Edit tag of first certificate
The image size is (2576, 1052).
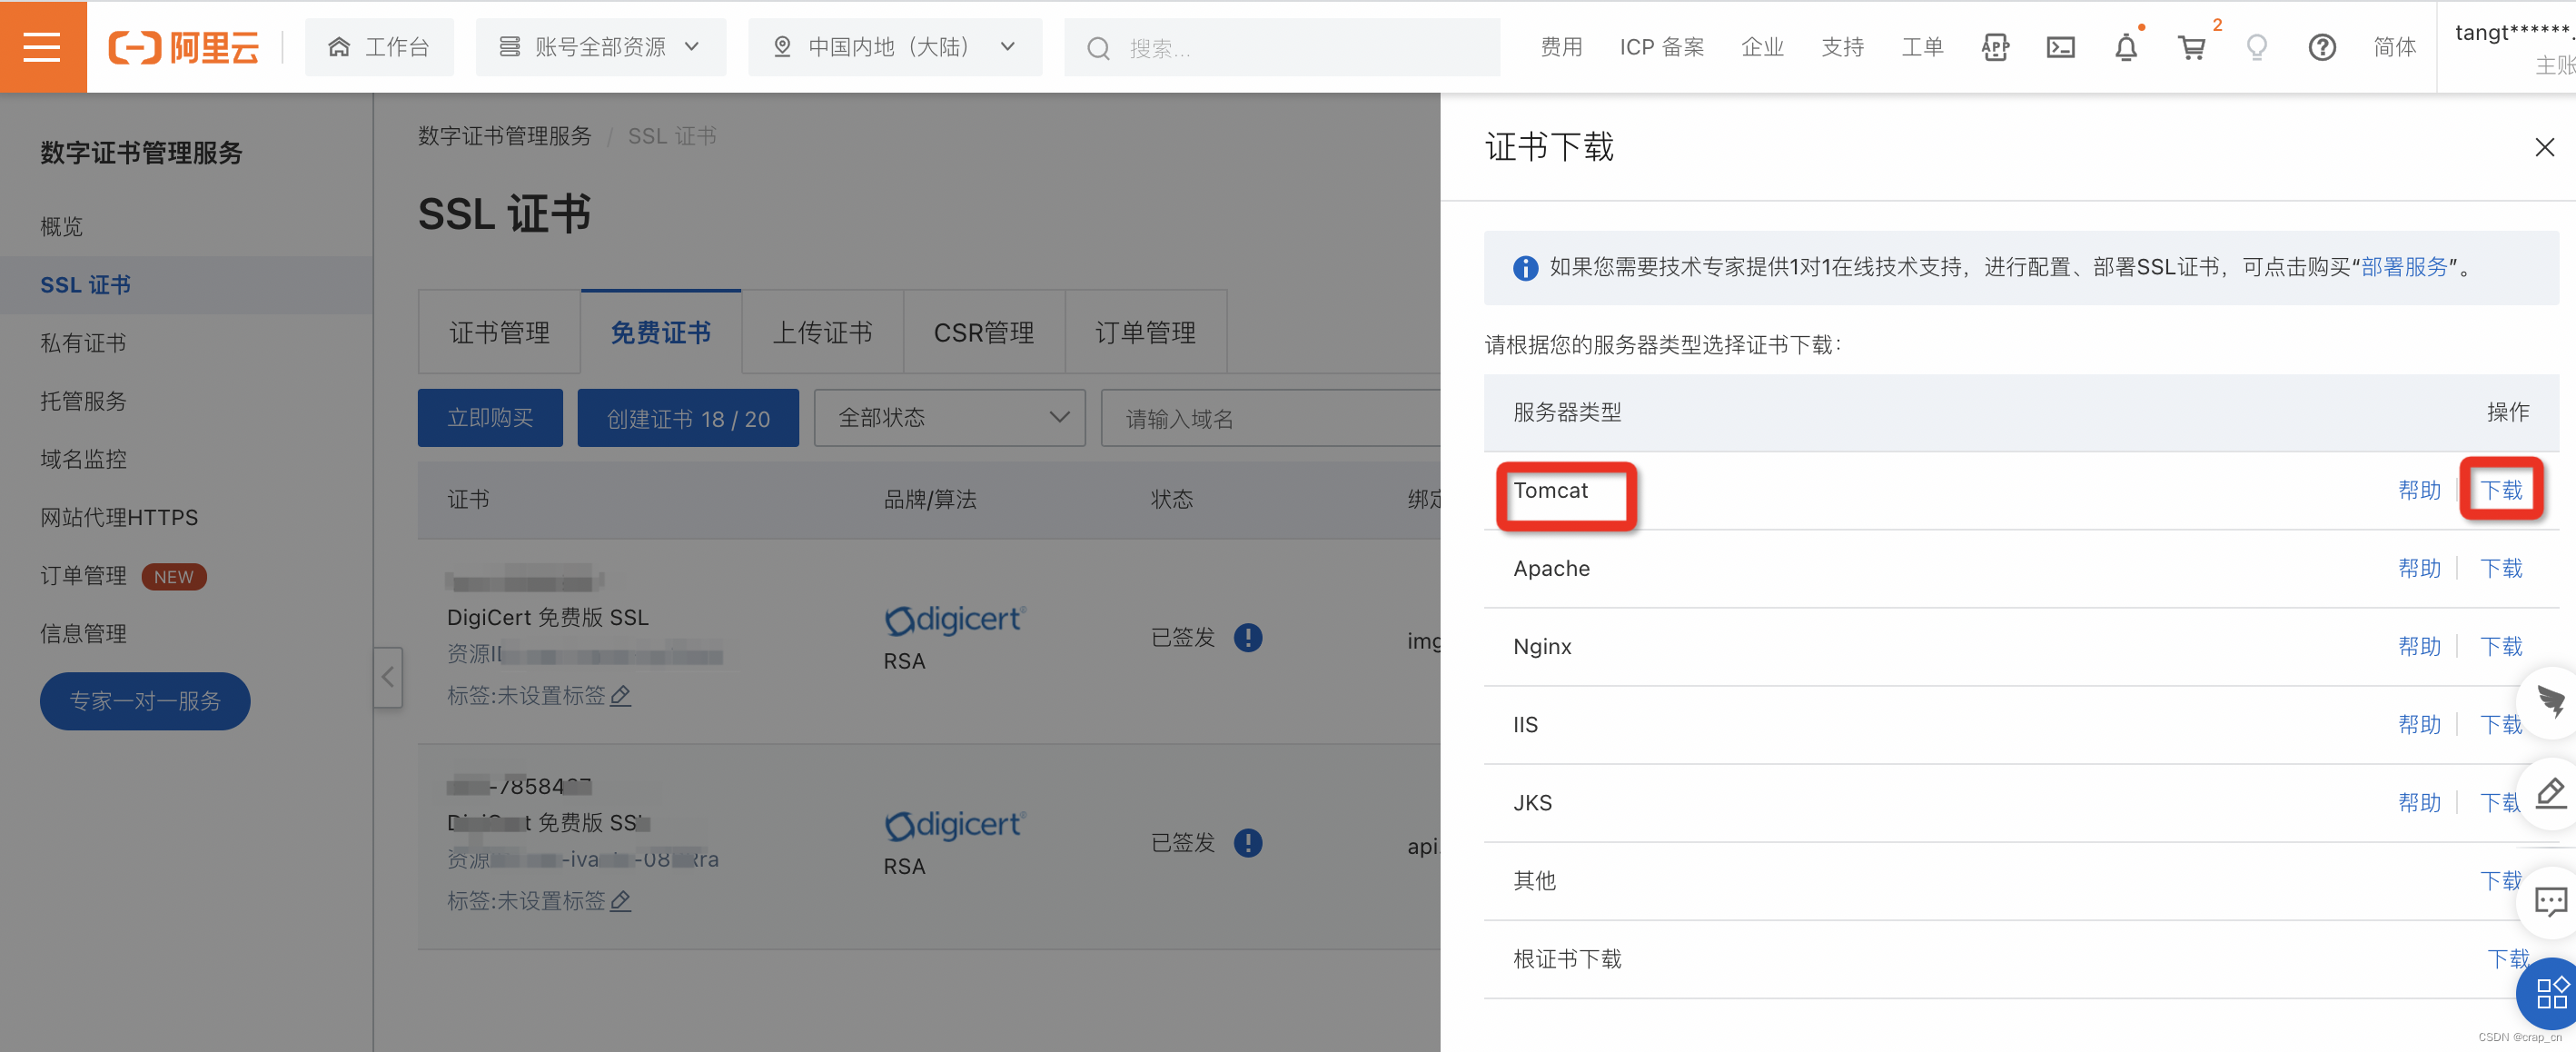[x=620, y=695]
